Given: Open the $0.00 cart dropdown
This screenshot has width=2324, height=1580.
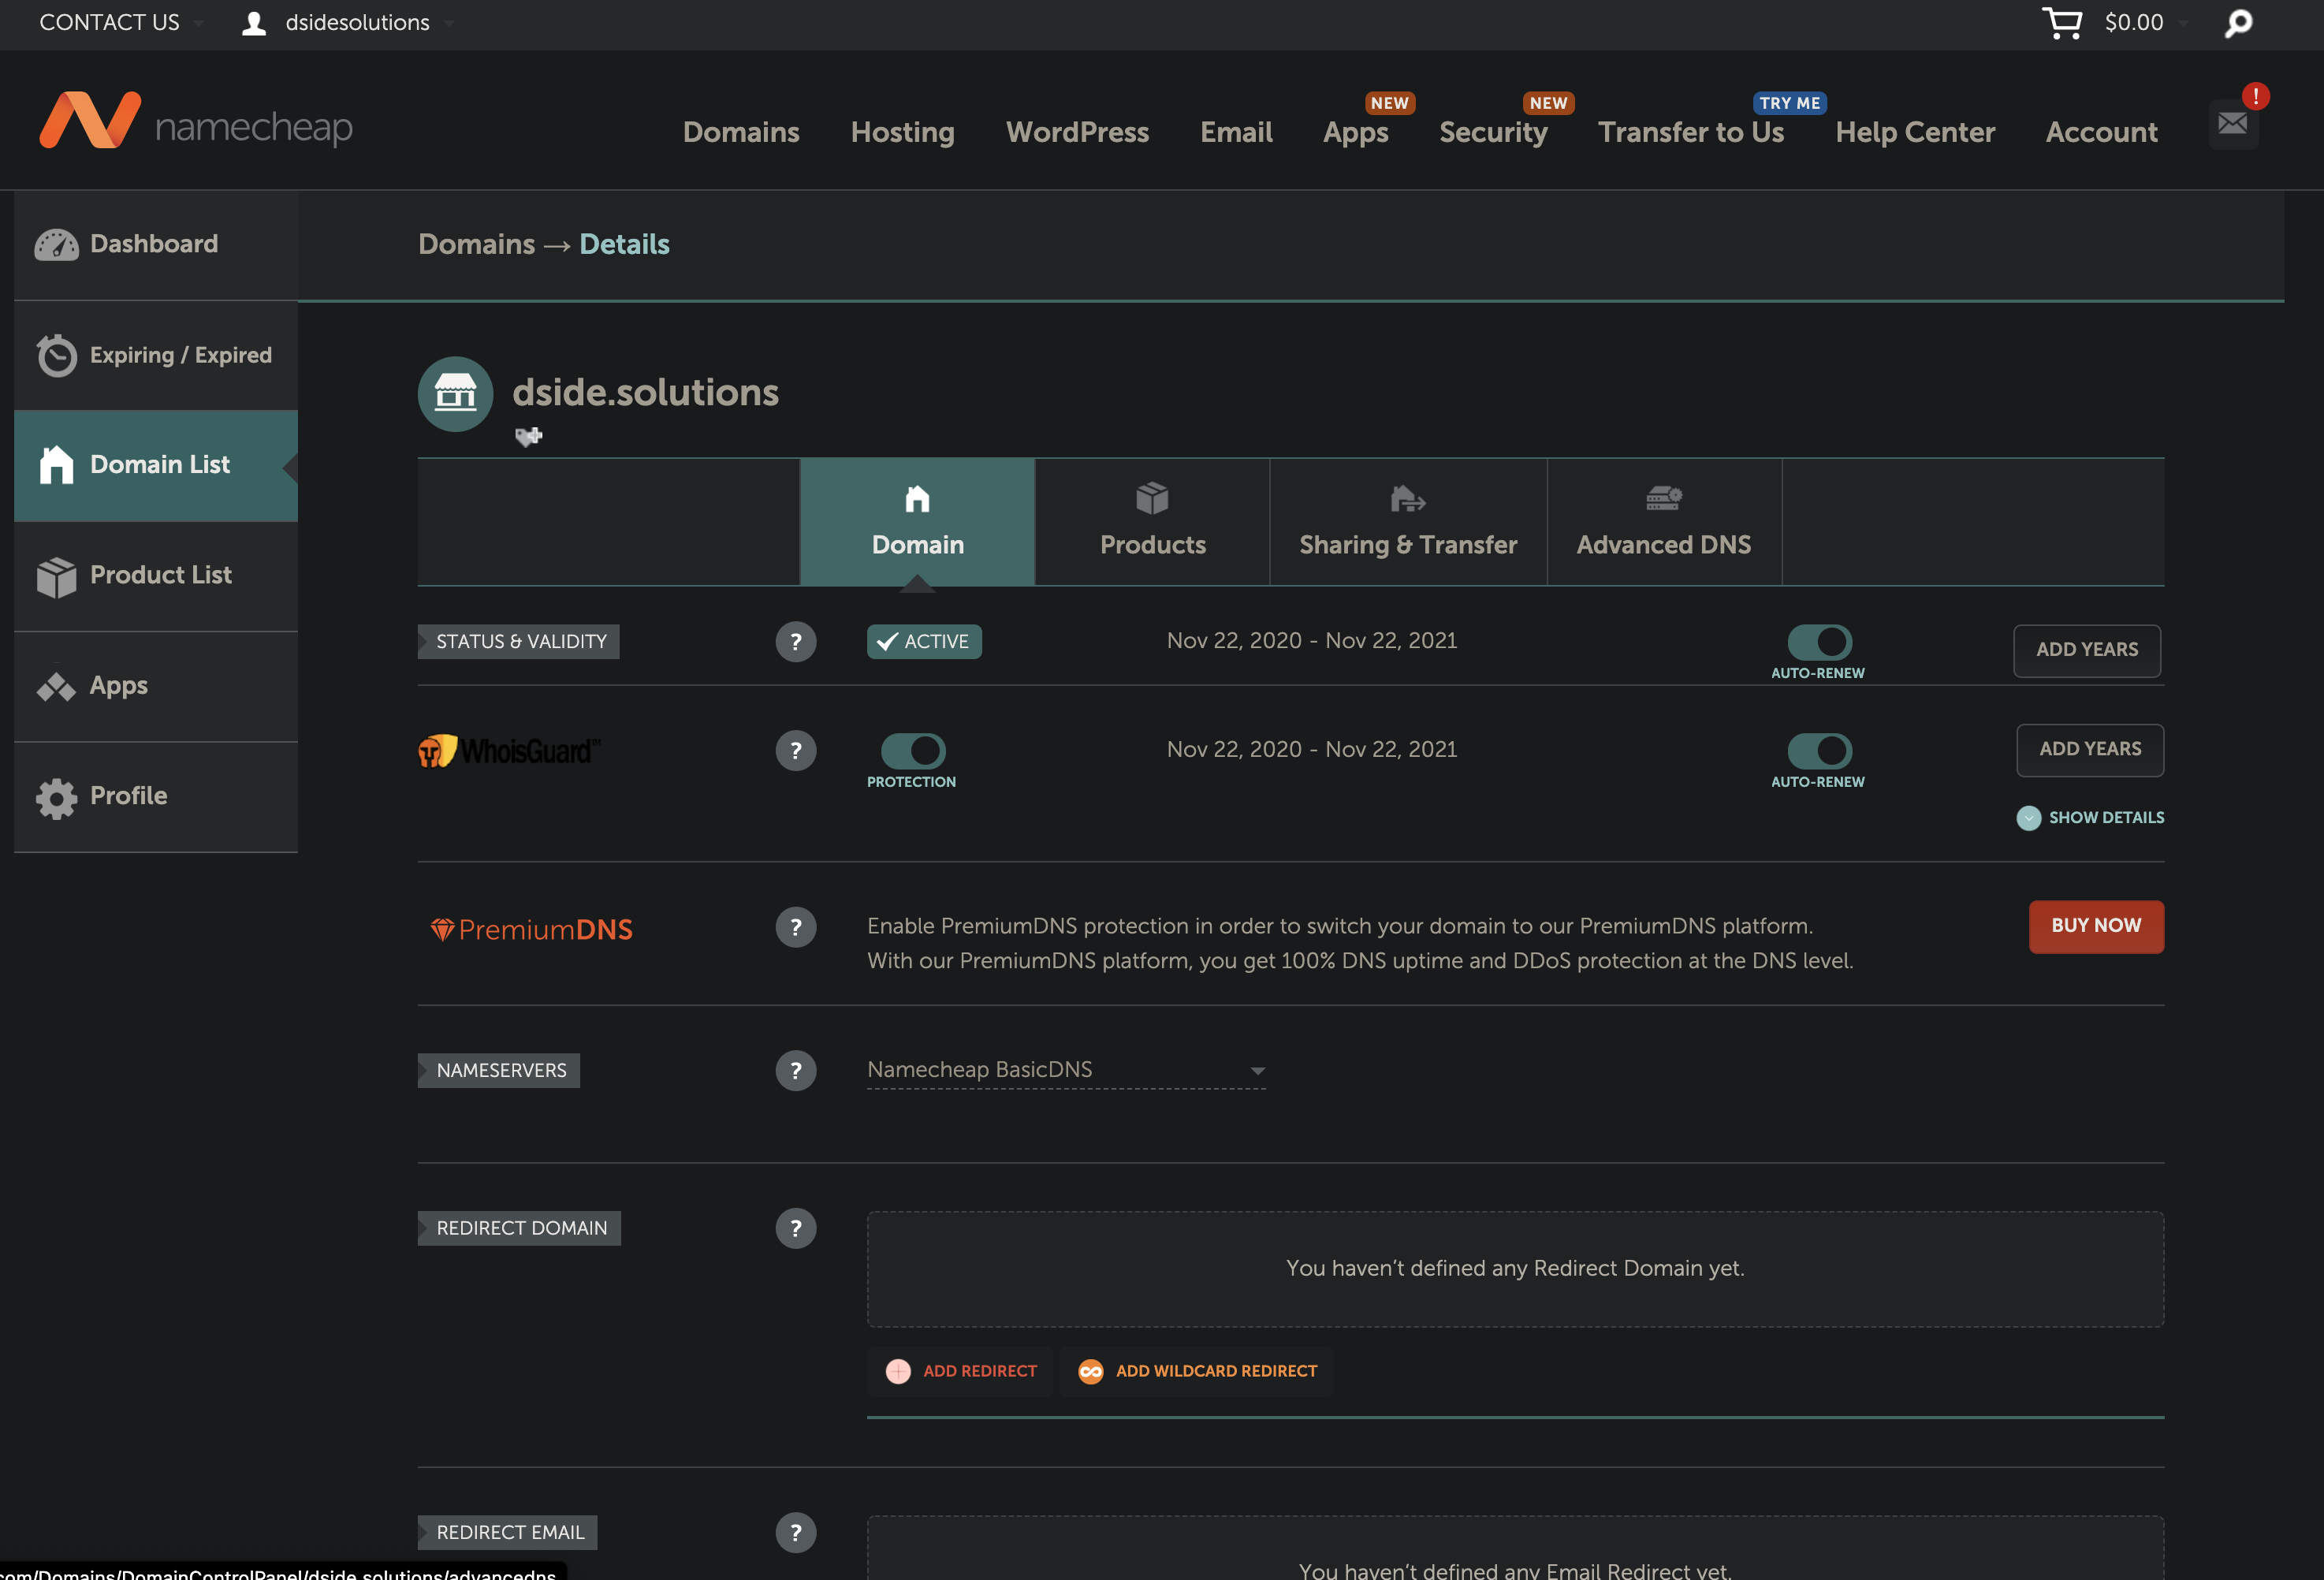Looking at the screenshot, I should (2146, 22).
